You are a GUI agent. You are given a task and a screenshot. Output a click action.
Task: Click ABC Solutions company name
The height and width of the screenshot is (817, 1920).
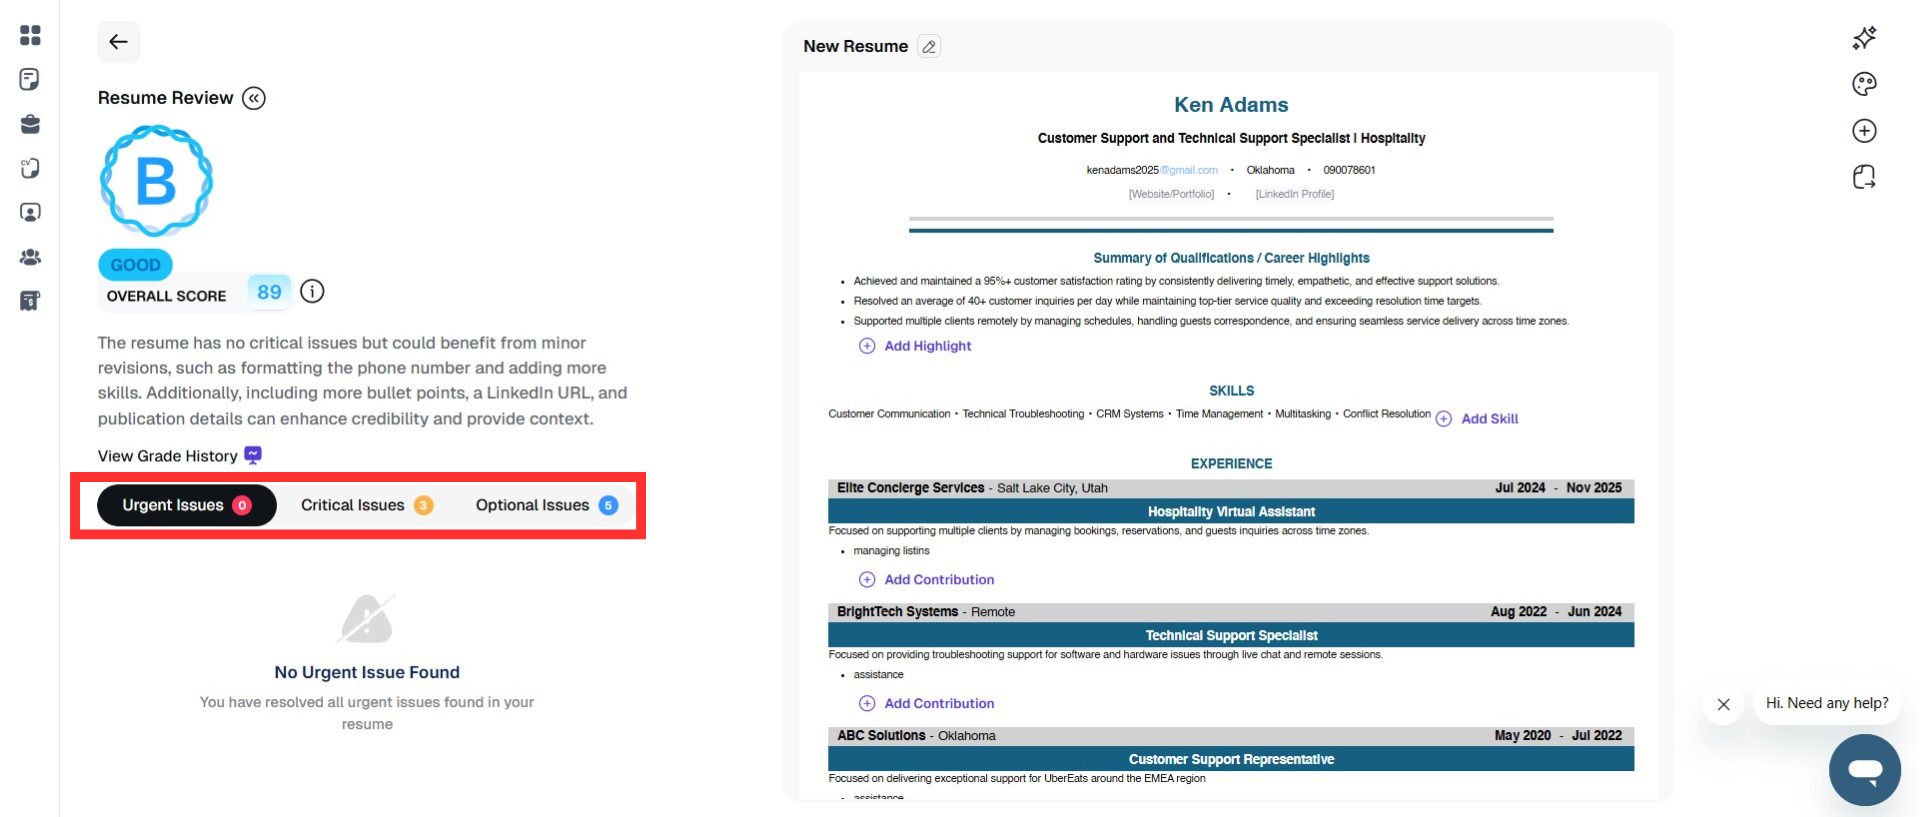[881, 736]
